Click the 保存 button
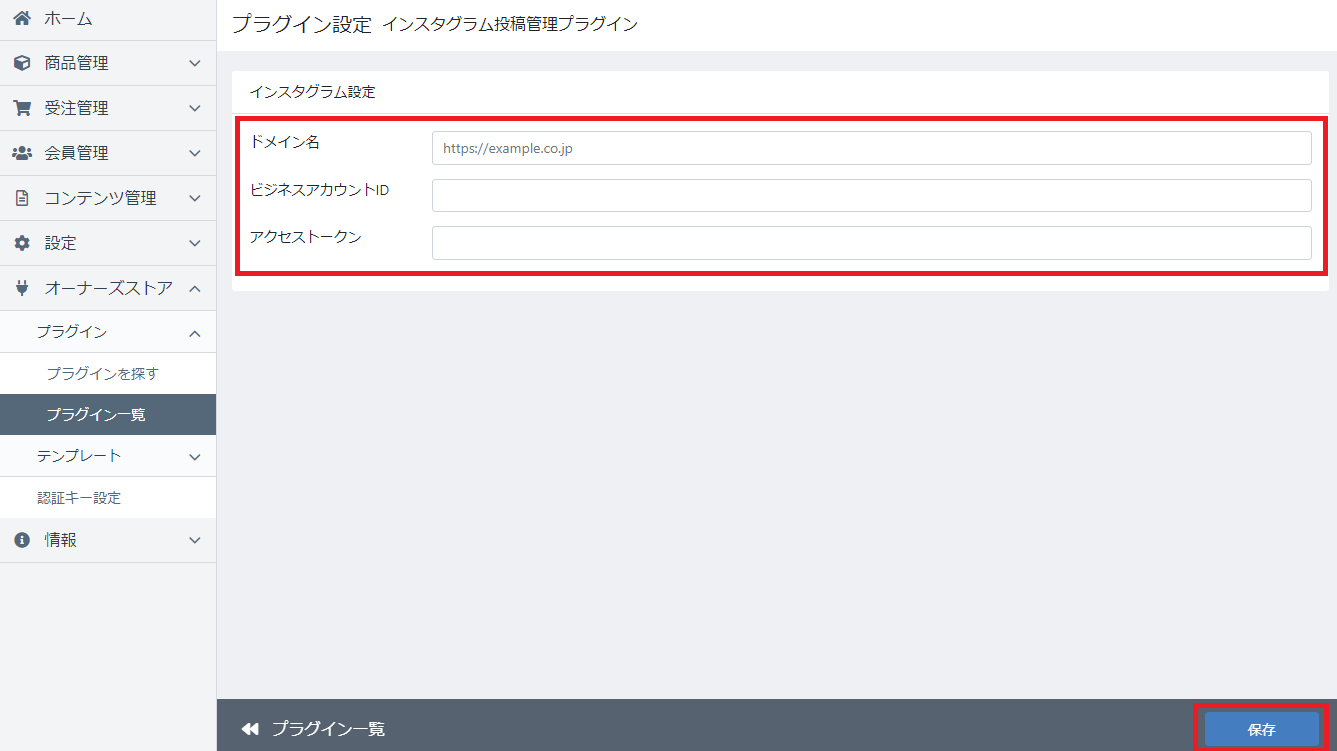 coord(1262,729)
